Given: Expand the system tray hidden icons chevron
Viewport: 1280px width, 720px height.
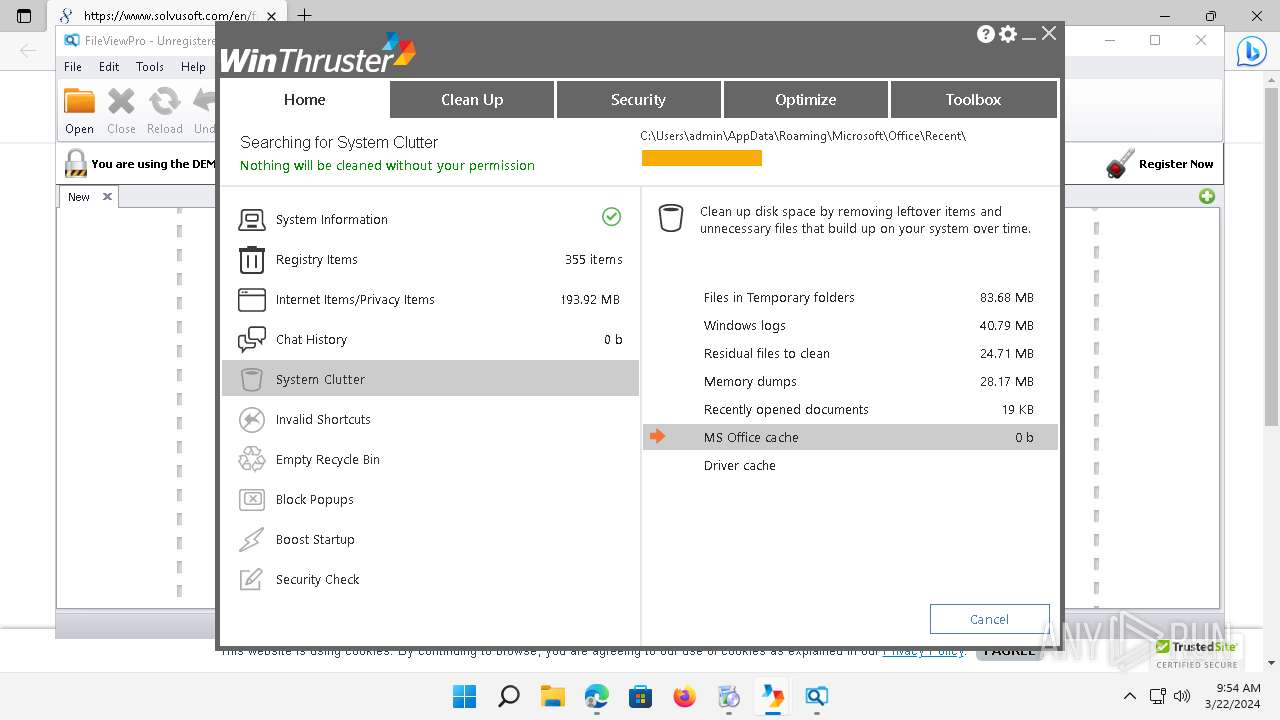Looking at the screenshot, I should click(1130, 696).
